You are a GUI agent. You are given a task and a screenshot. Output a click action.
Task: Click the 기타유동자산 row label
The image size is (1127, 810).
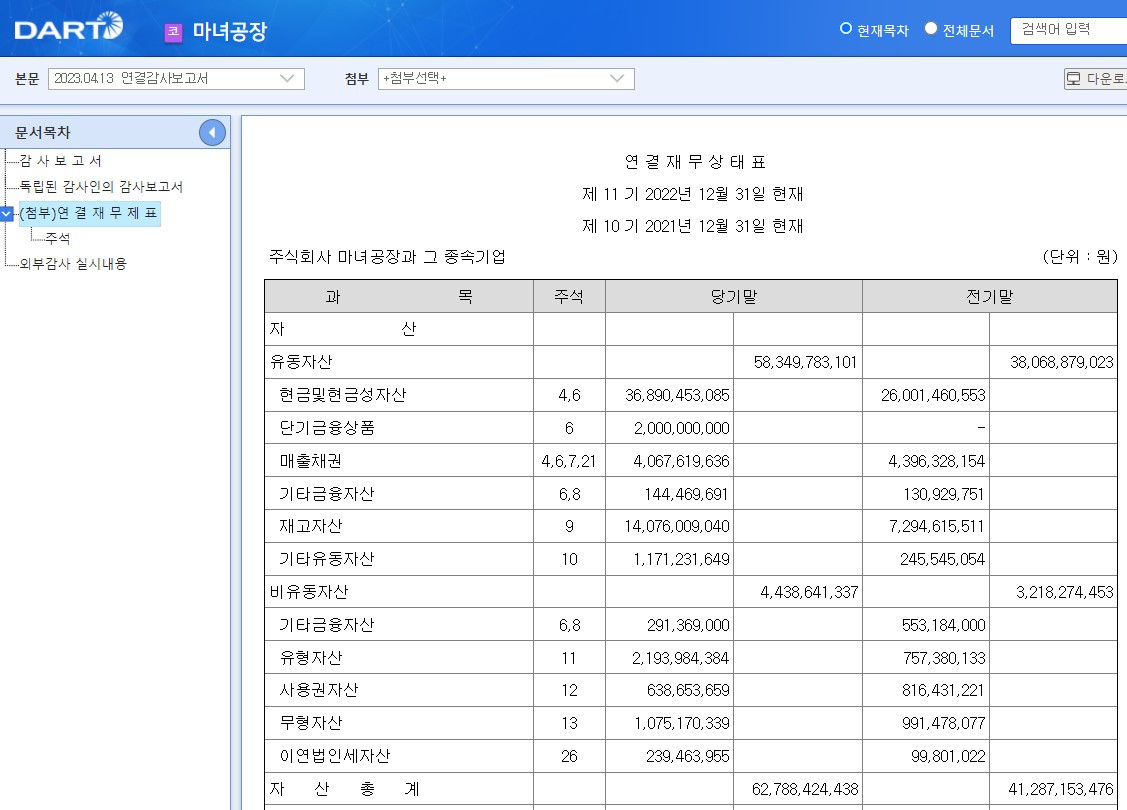[x=327, y=559]
